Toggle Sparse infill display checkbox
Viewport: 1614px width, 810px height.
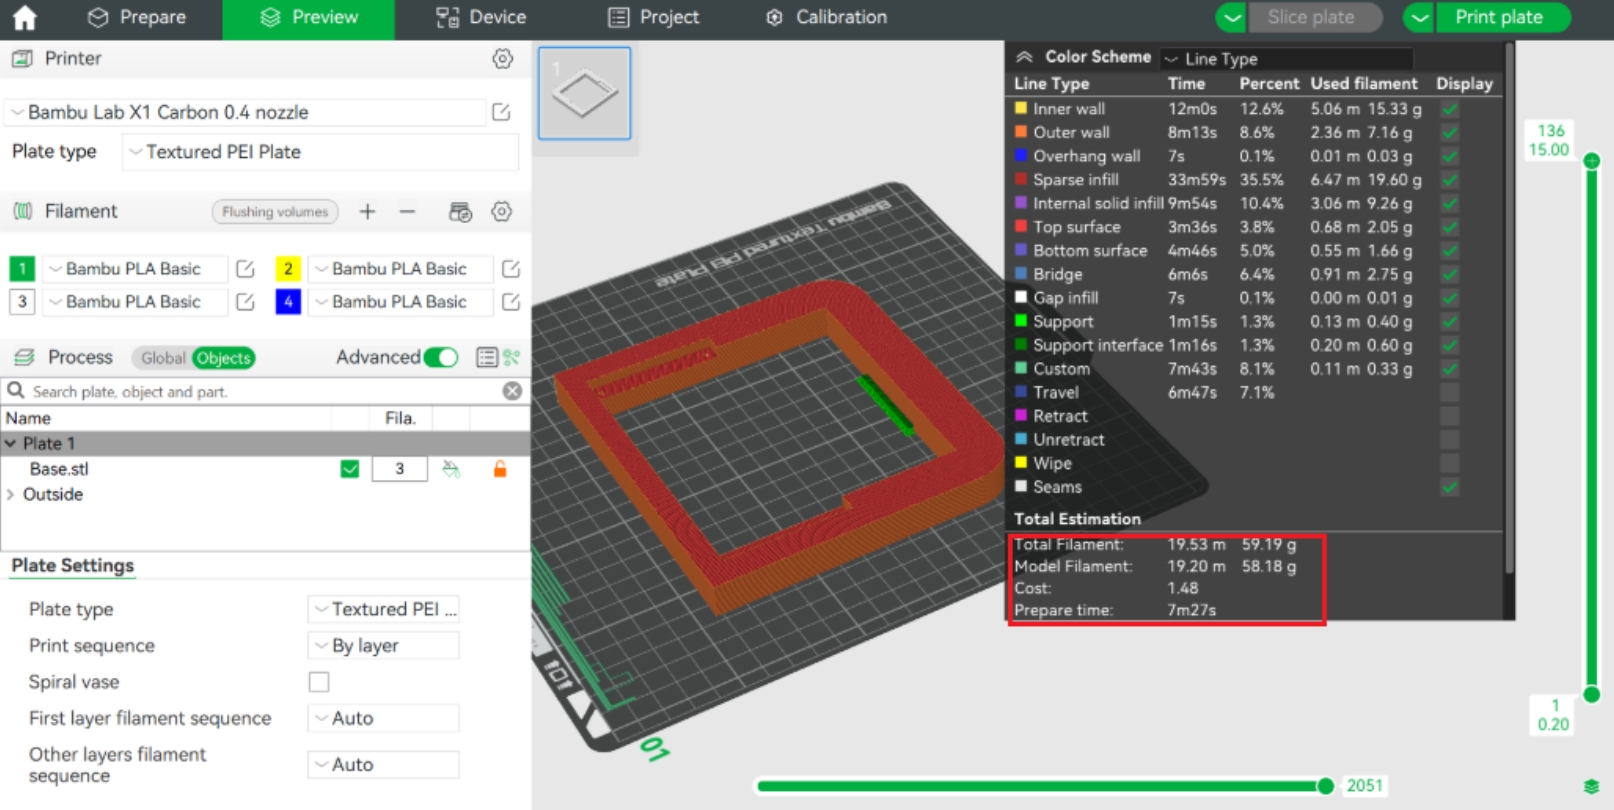coord(1449,180)
